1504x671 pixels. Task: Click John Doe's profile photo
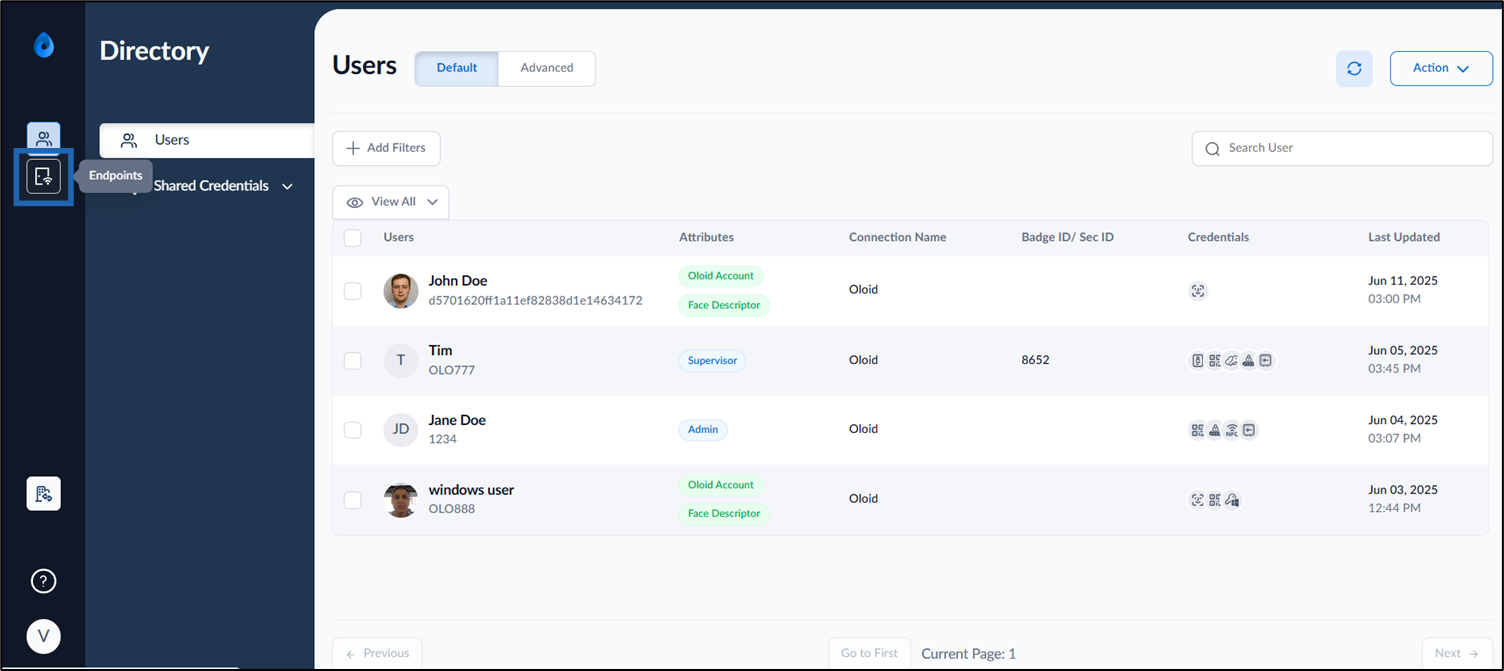[x=401, y=291]
